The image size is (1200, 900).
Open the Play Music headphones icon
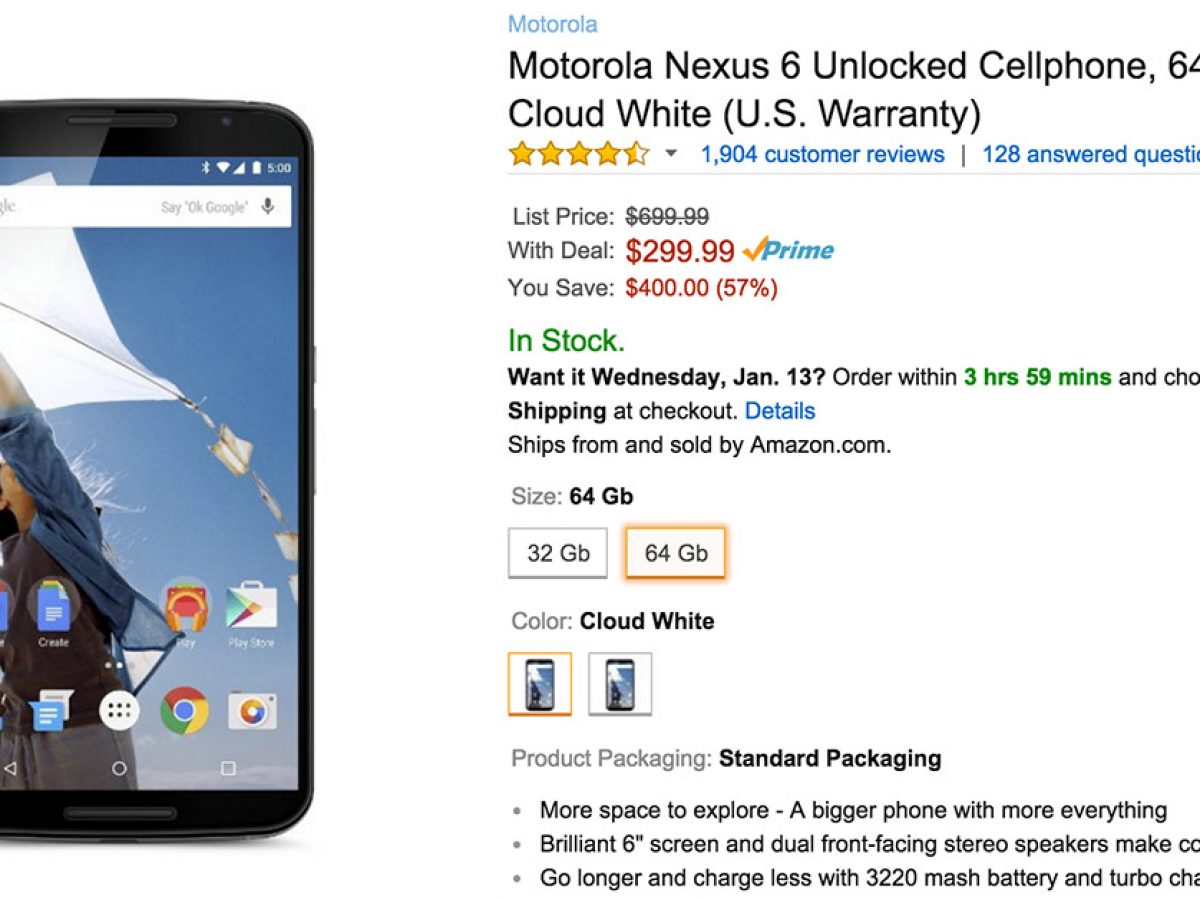186,607
